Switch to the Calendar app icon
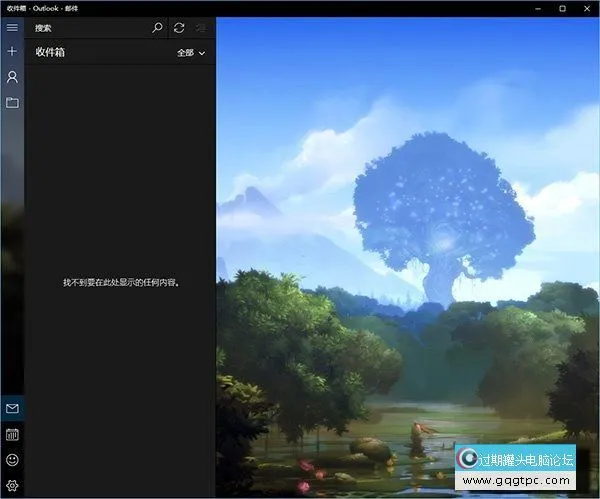Image resolution: width=600 pixels, height=499 pixels. (x=12, y=435)
